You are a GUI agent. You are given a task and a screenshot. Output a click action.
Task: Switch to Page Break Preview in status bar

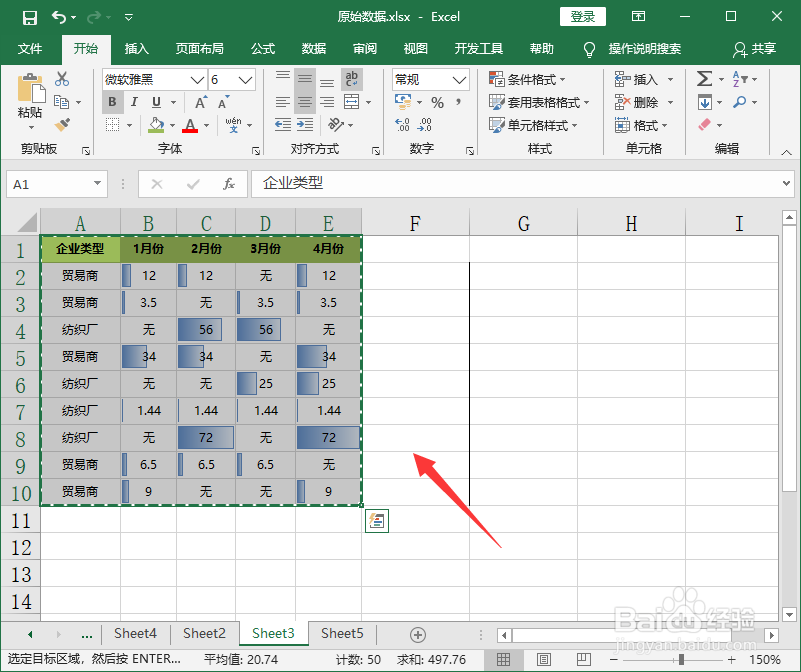(x=583, y=659)
